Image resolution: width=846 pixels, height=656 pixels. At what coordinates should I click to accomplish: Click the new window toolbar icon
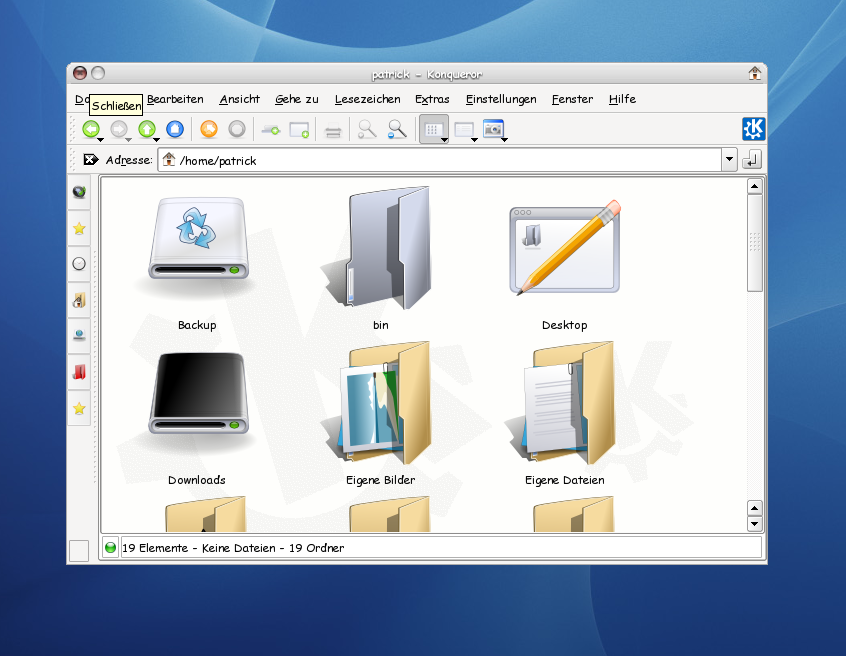299,129
